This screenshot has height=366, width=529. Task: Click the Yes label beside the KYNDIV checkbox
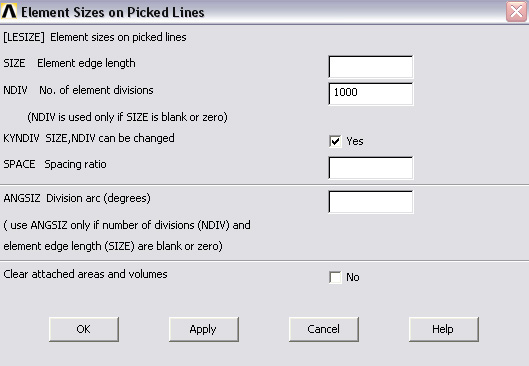355,141
